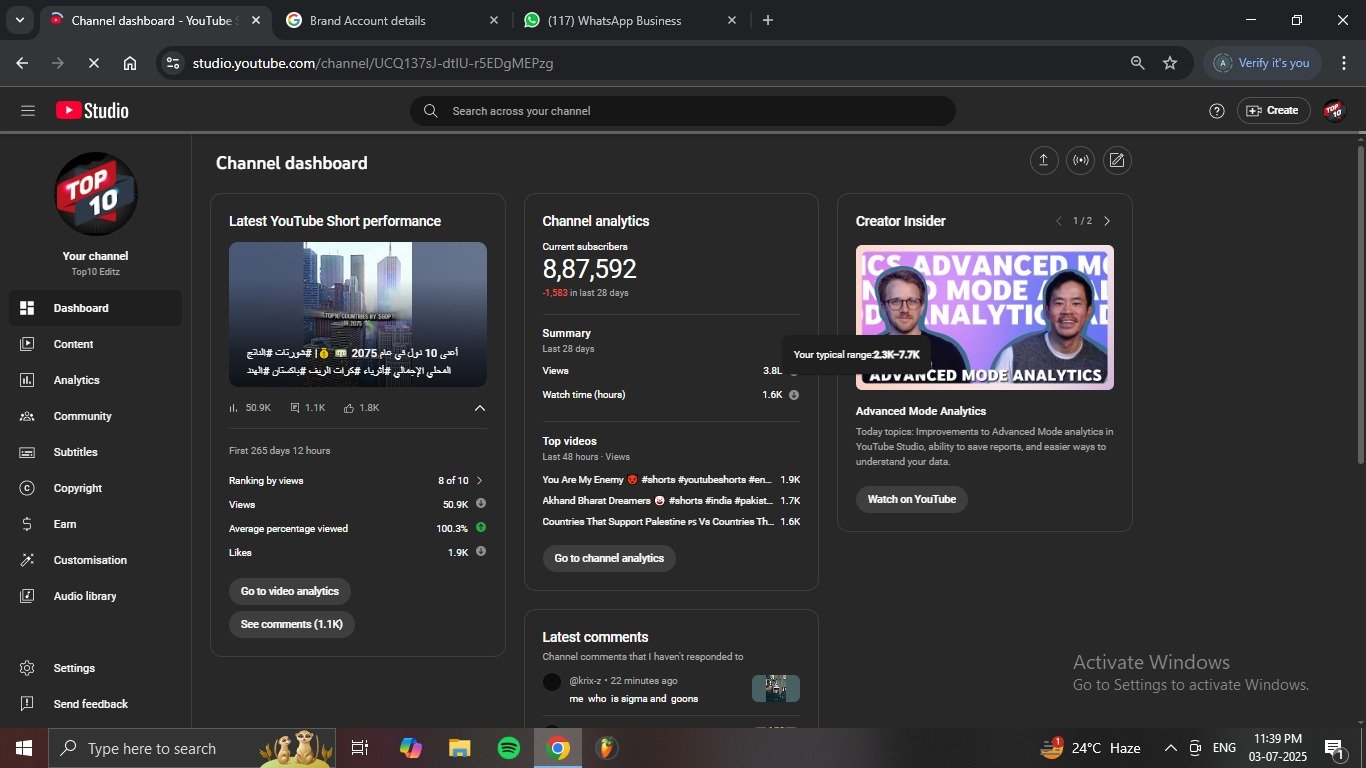Open Audio library in the sidebar
1366x768 pixels.
point(95,596)
